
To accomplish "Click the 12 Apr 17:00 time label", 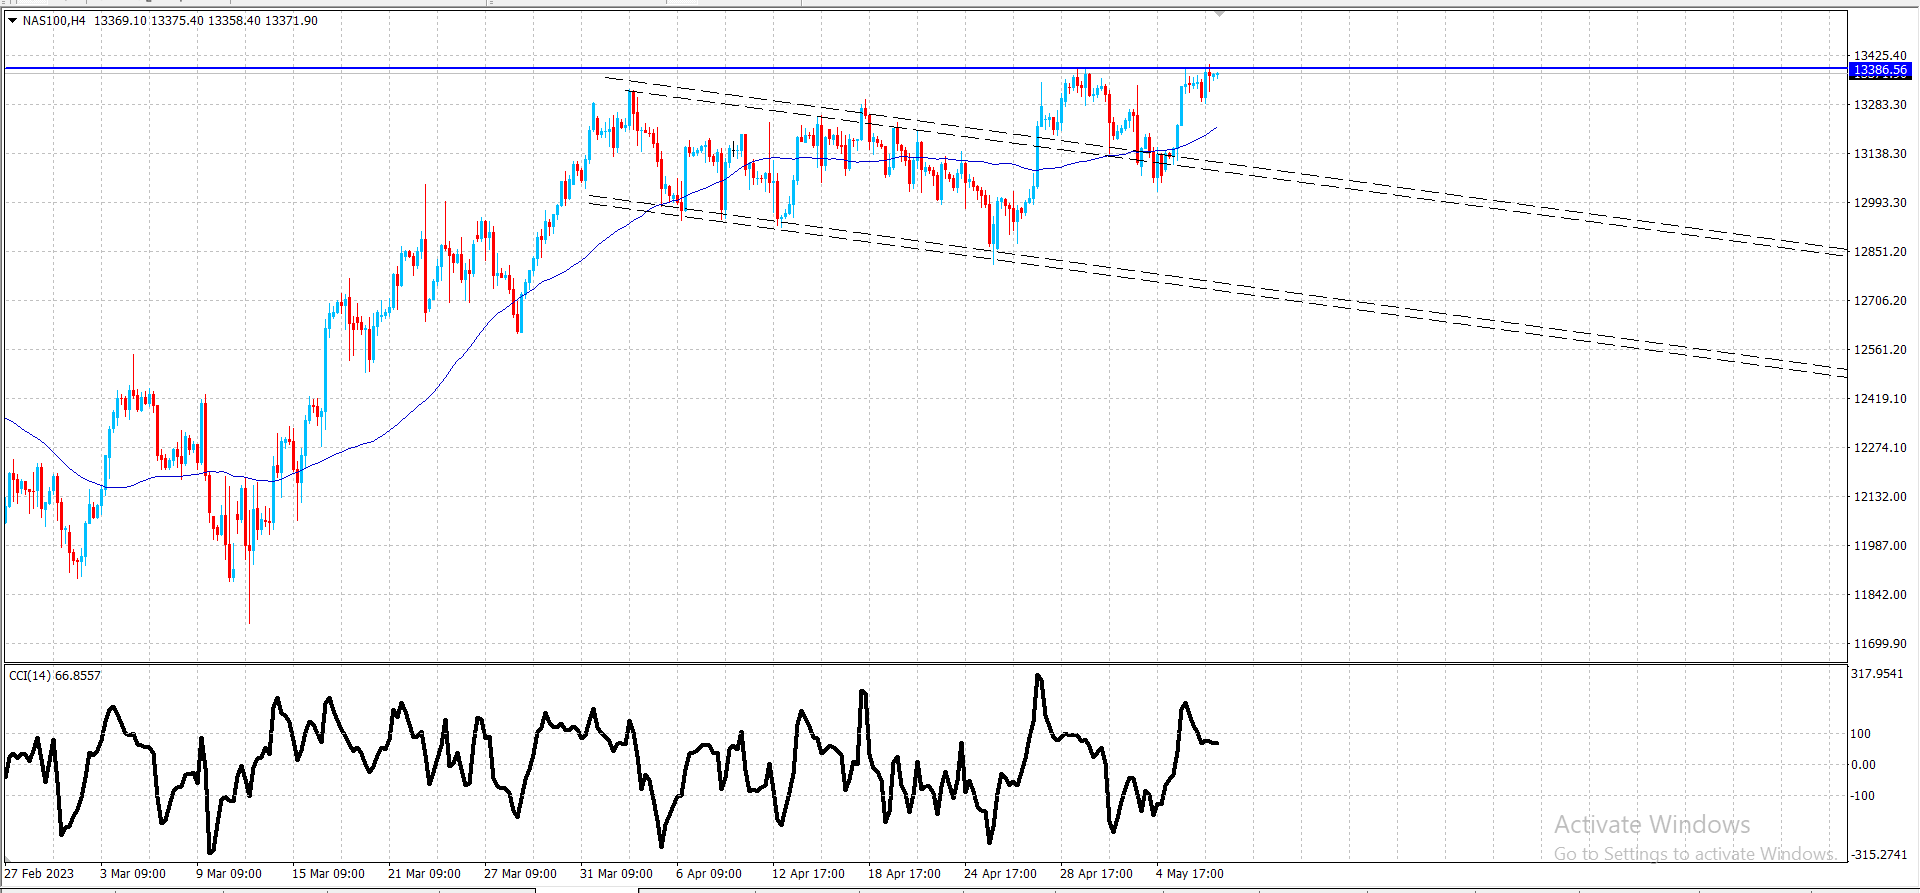I will (x=809, y=874).
